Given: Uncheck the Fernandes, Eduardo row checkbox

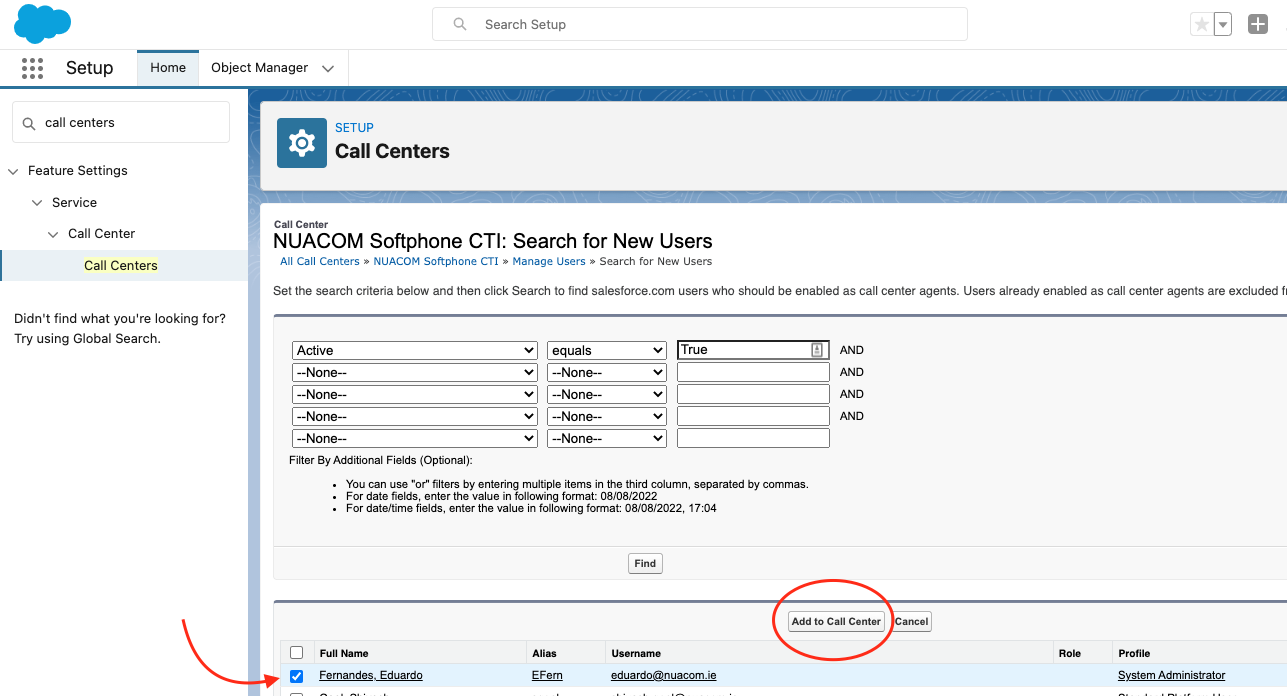Looking at the screenshot, I should pos(296,676).
